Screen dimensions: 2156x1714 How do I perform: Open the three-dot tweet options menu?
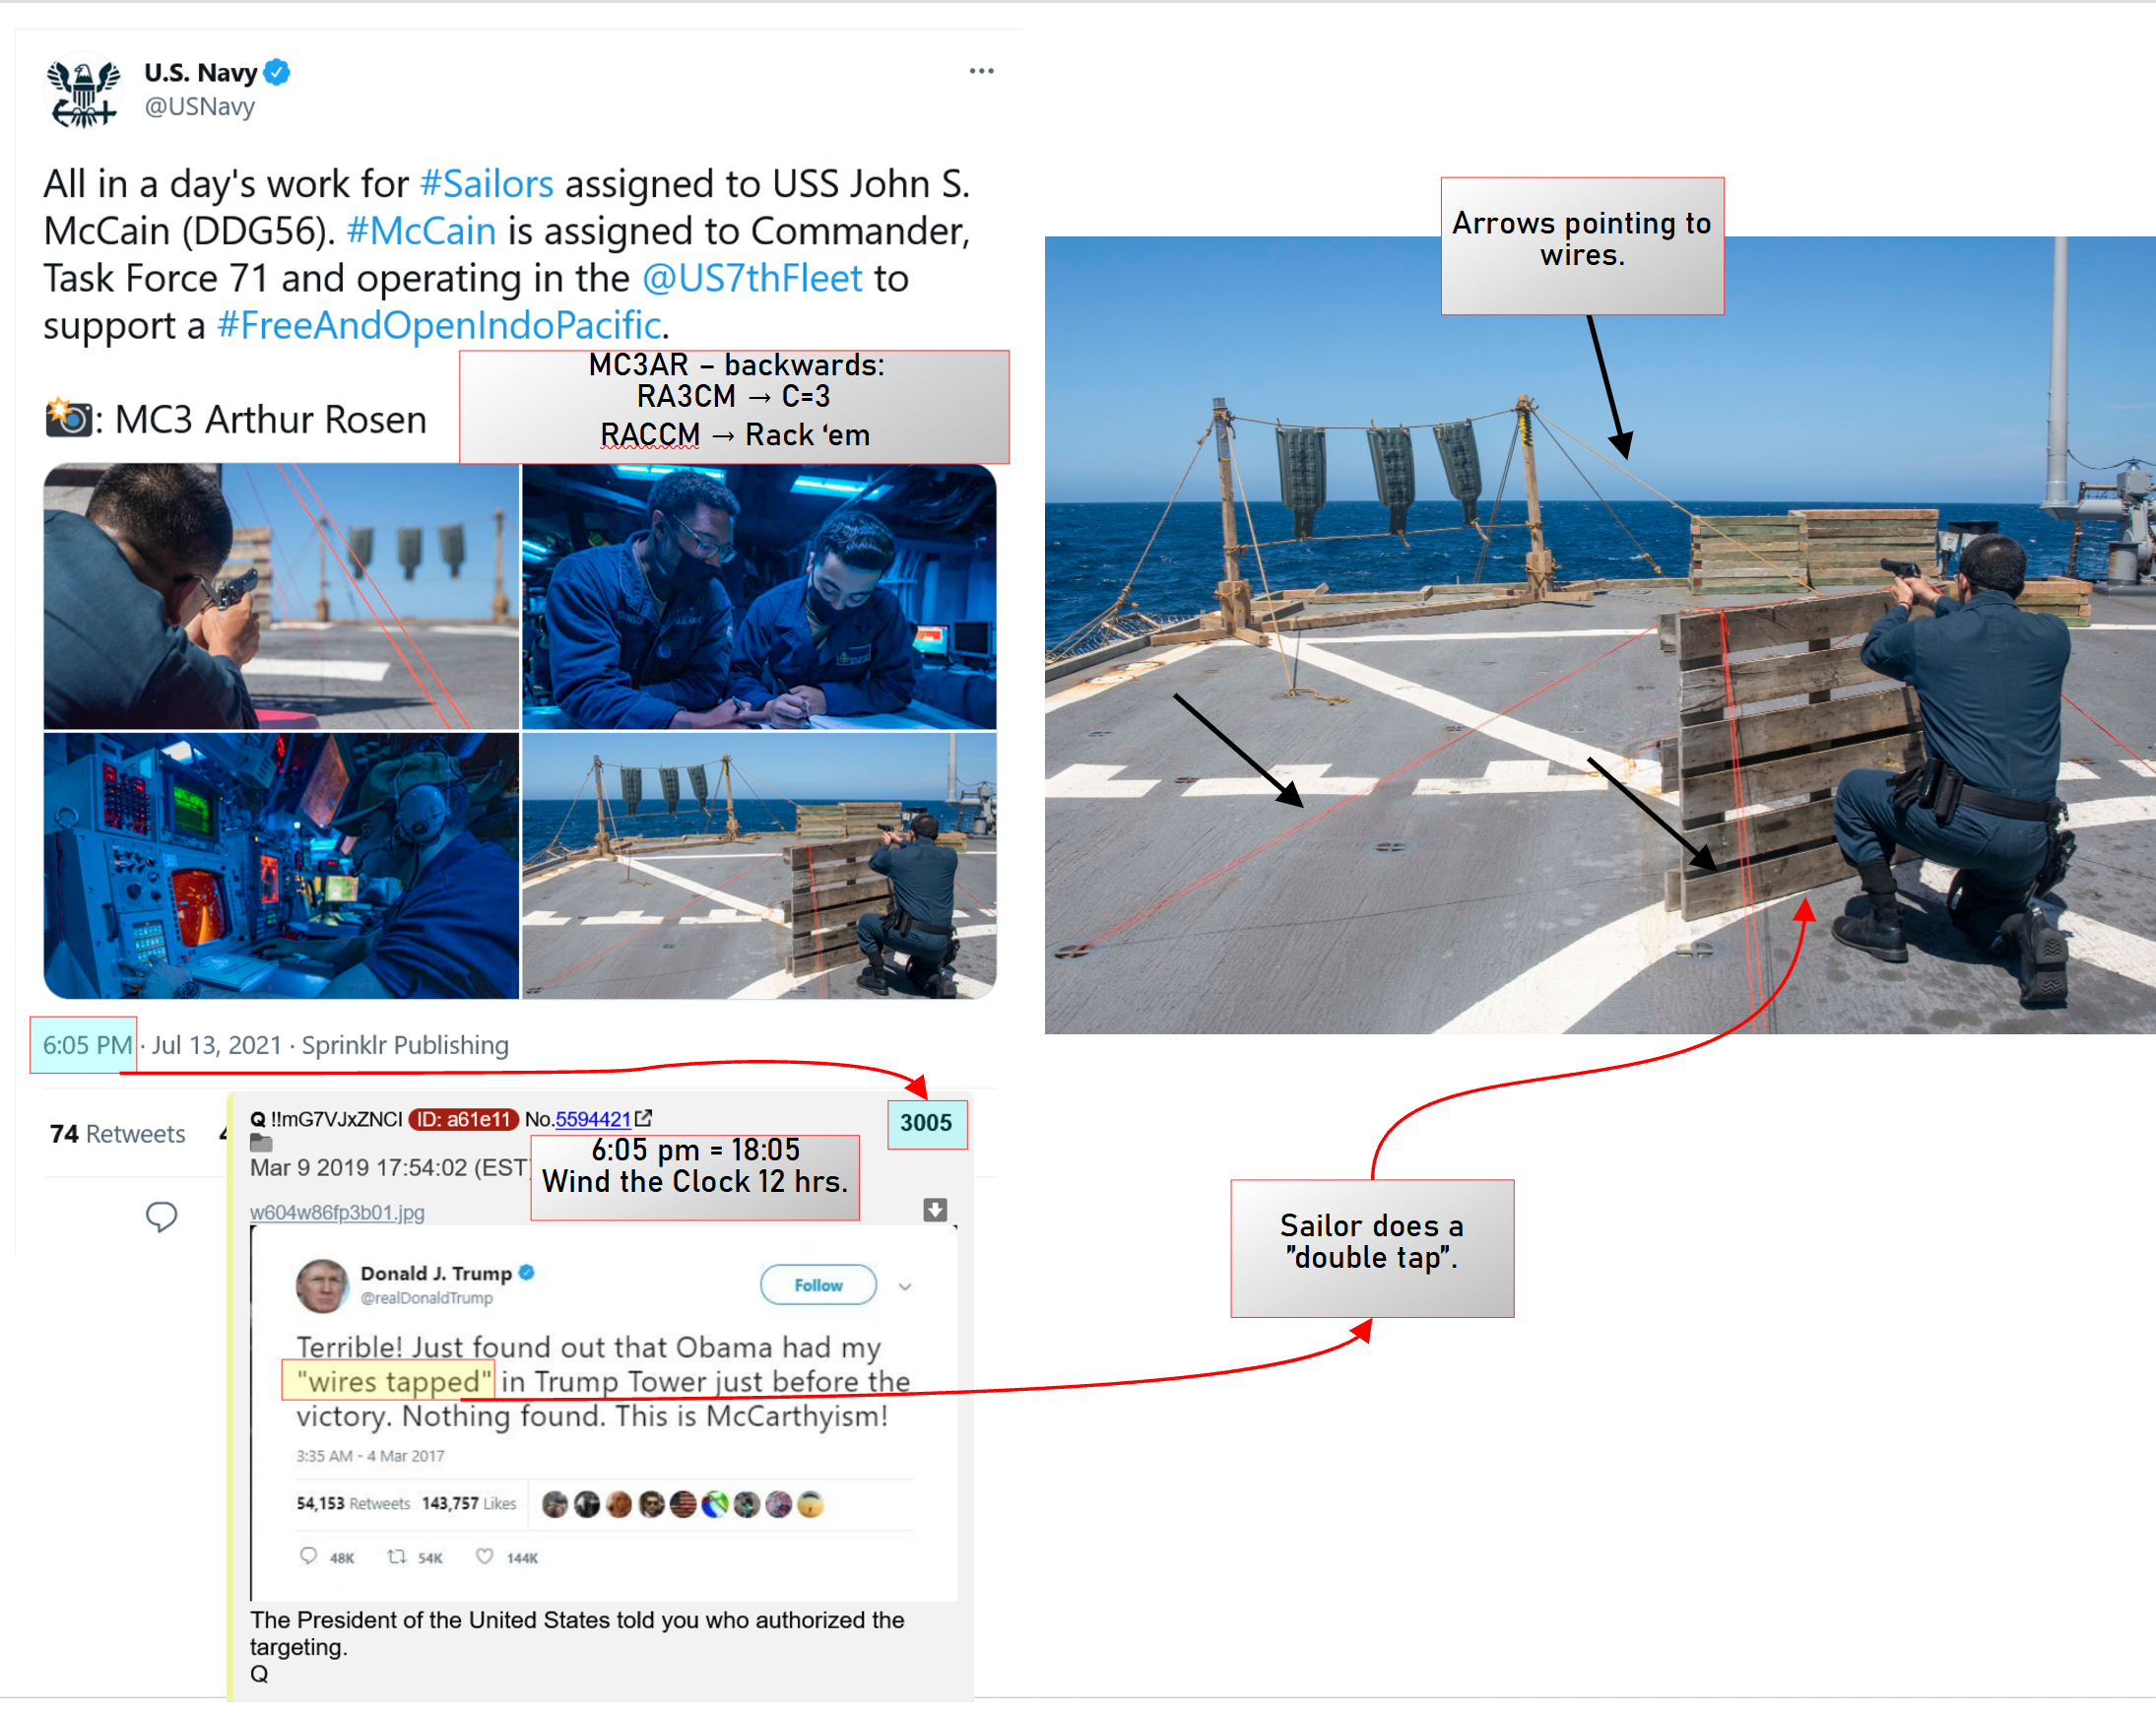tap(981, 71)
